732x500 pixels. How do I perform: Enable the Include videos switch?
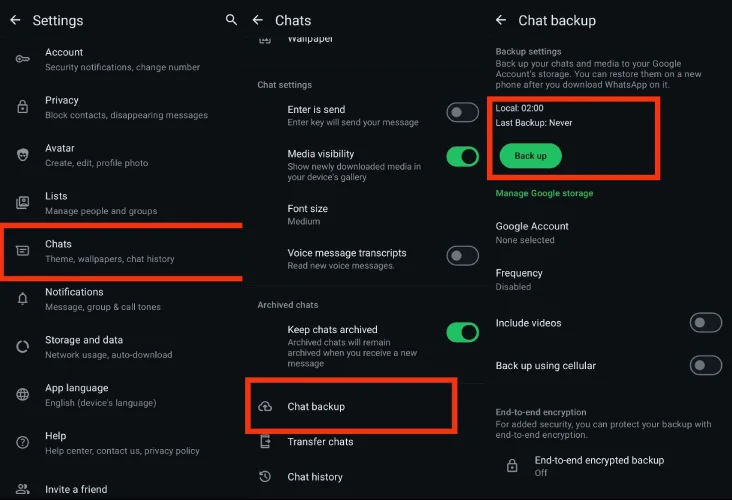[705, 323]
